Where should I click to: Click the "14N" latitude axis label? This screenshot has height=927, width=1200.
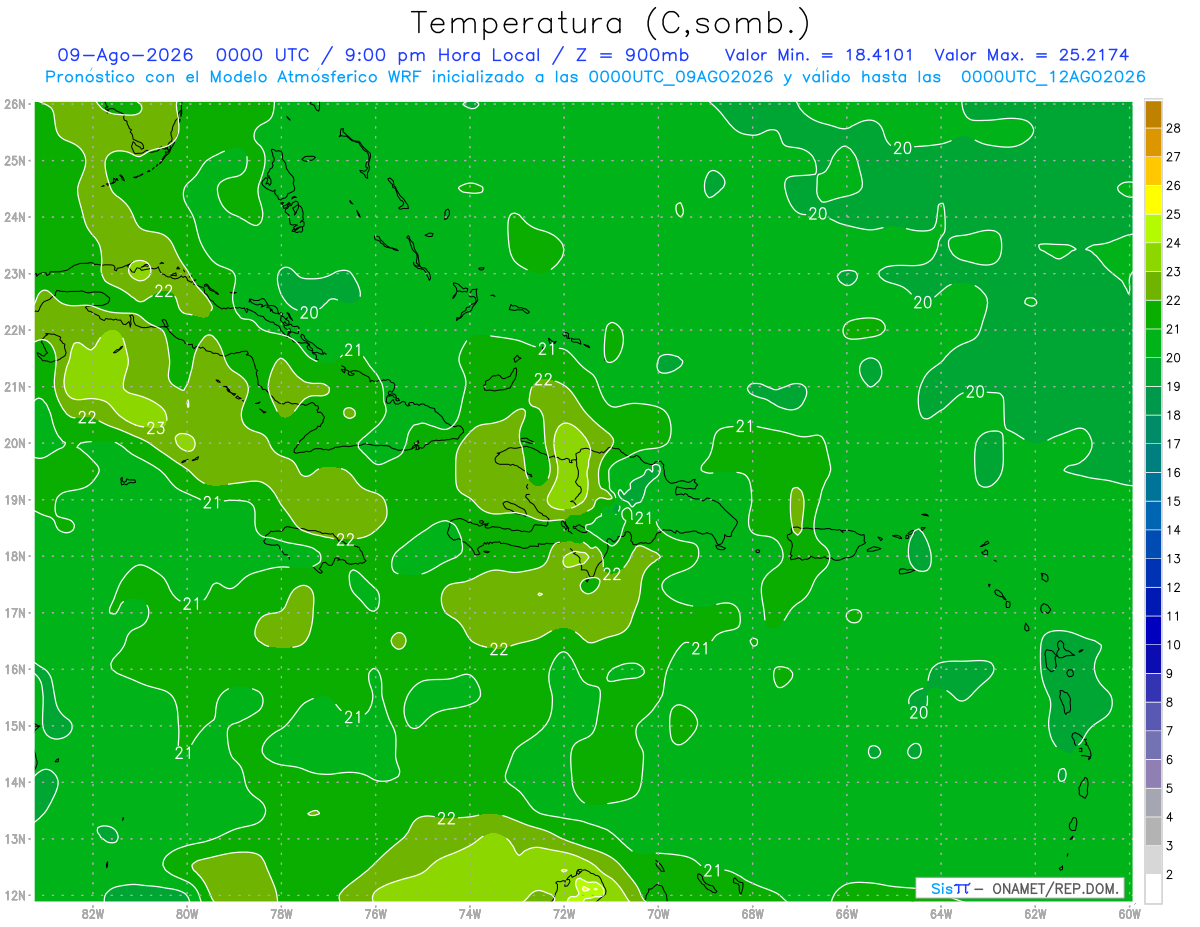15,782
